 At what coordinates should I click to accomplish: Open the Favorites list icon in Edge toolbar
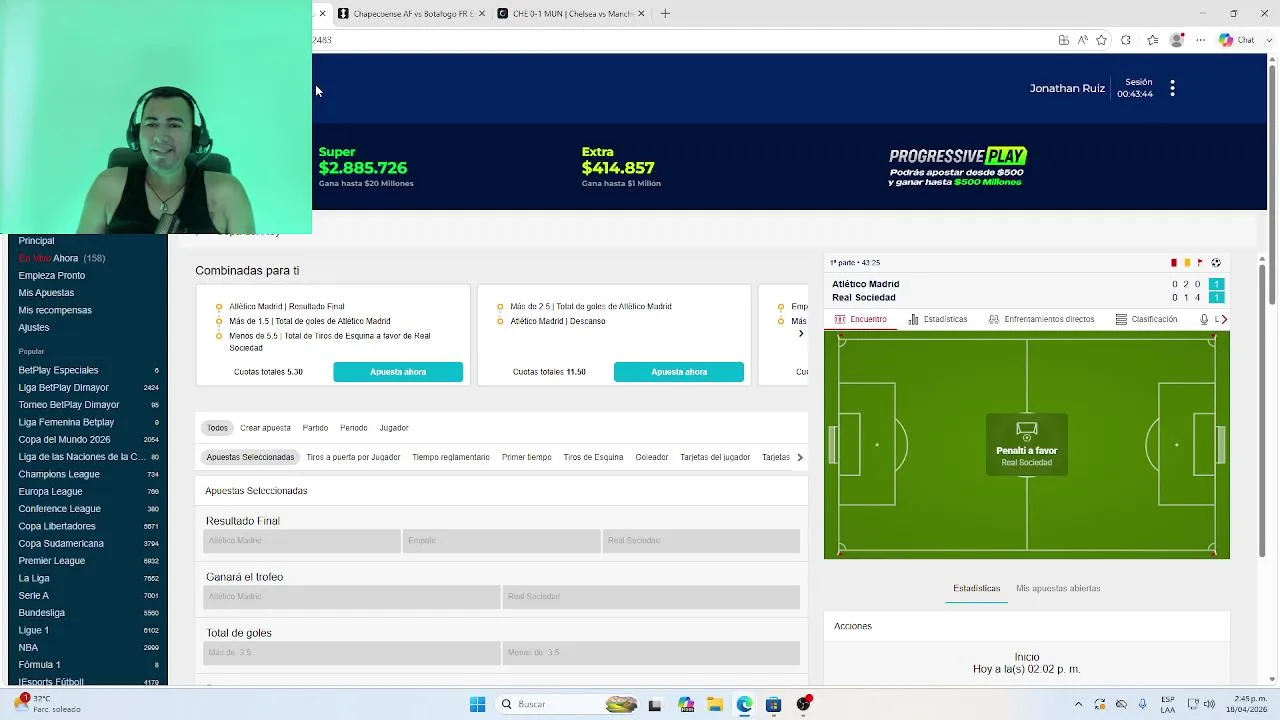[x=1152, y=40]
